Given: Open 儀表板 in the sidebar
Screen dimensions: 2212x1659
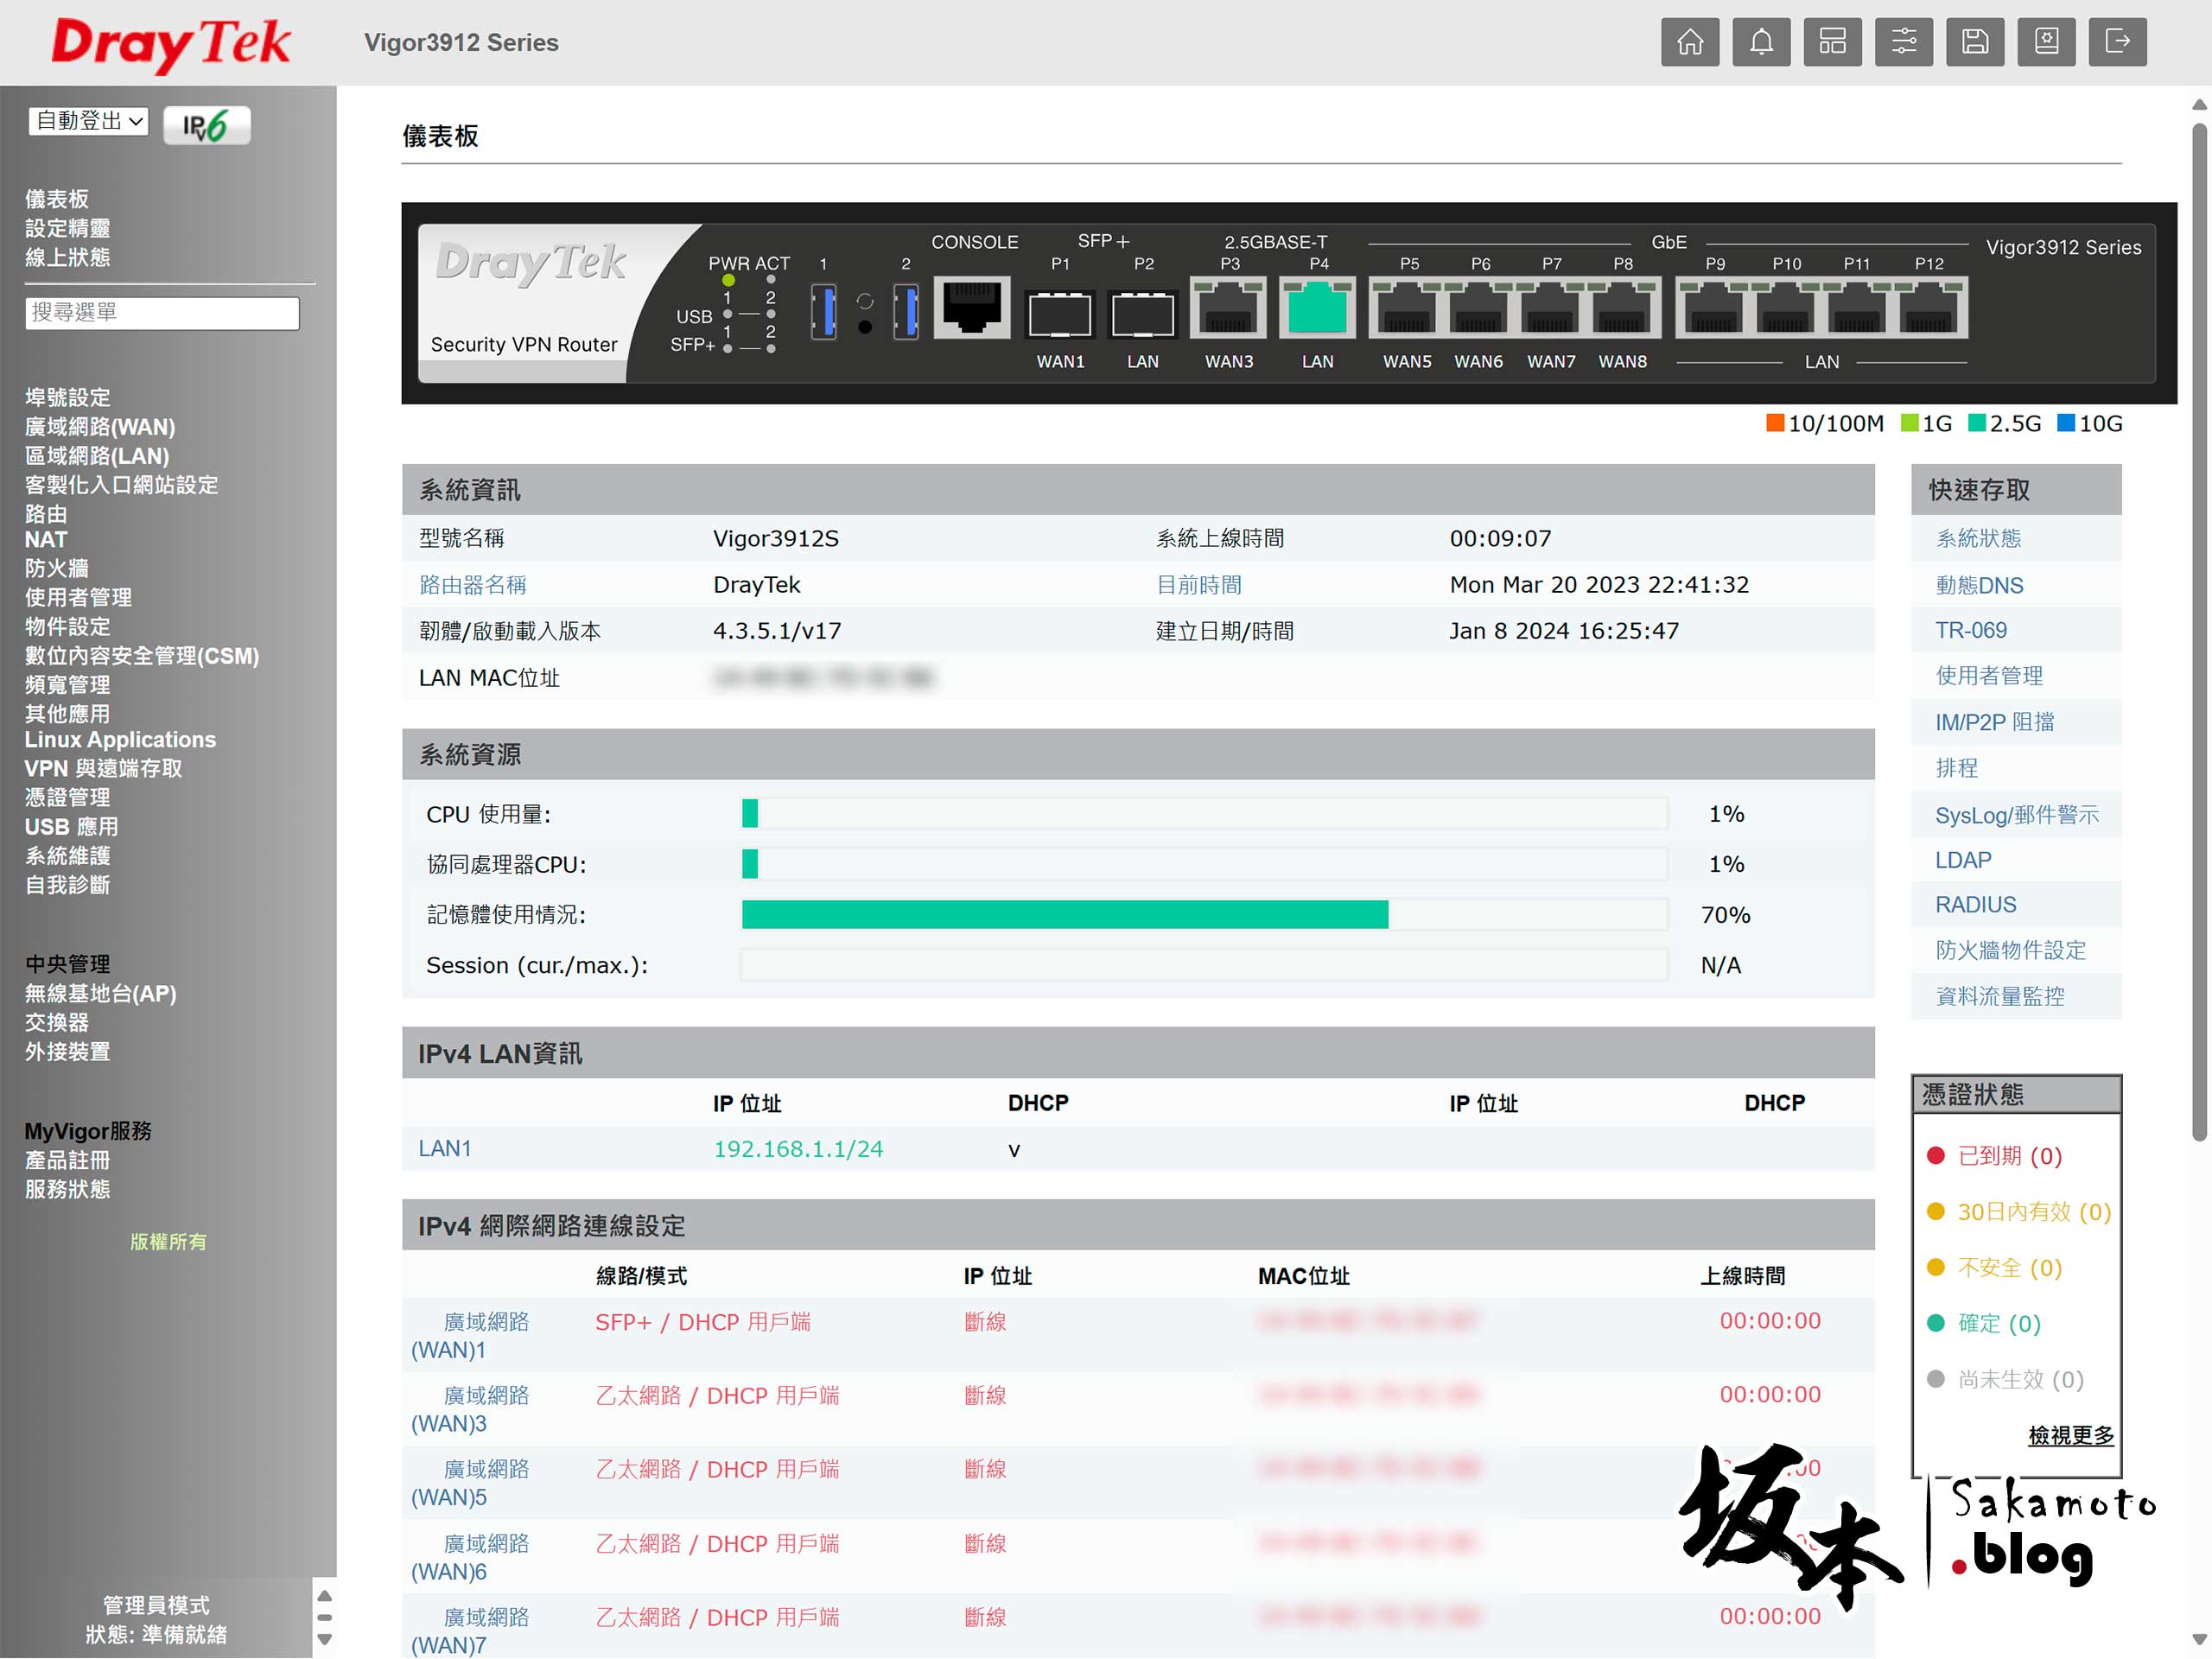Looking at the screenshot, I should 57,199.
